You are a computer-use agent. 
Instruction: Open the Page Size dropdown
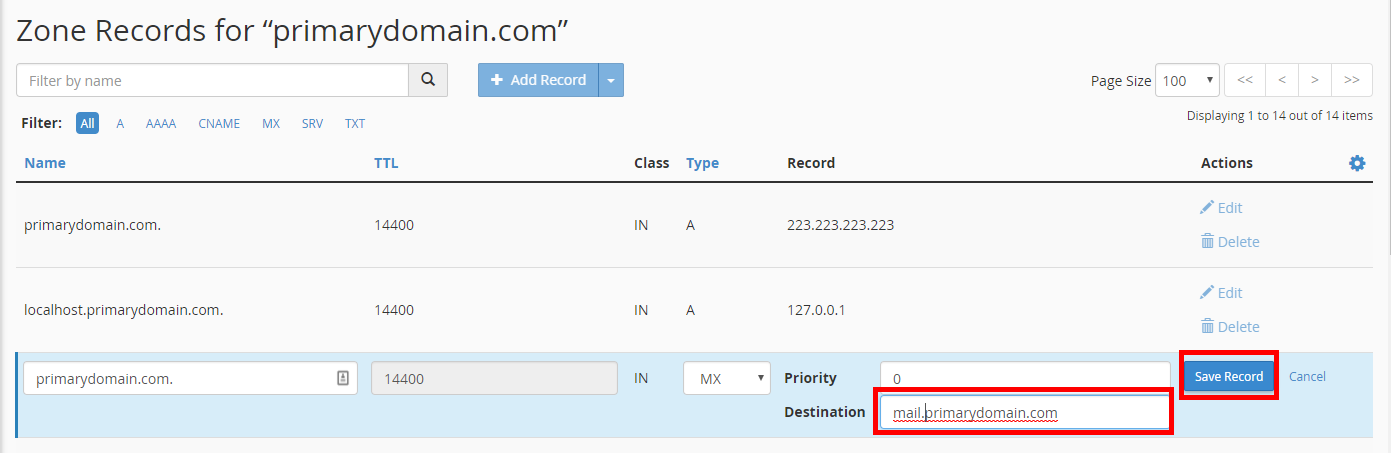pos(1187,80)
